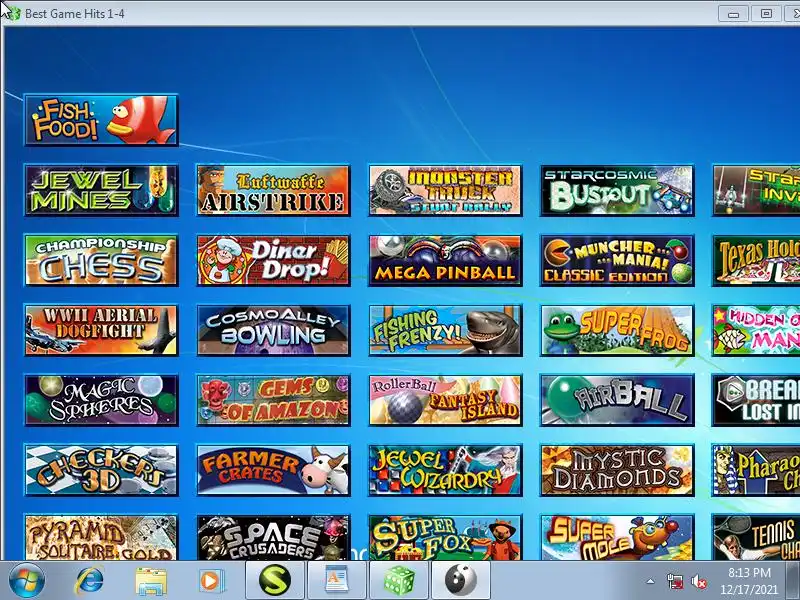Open the Windows Start menu orb
800x600 pixels.
26,581
